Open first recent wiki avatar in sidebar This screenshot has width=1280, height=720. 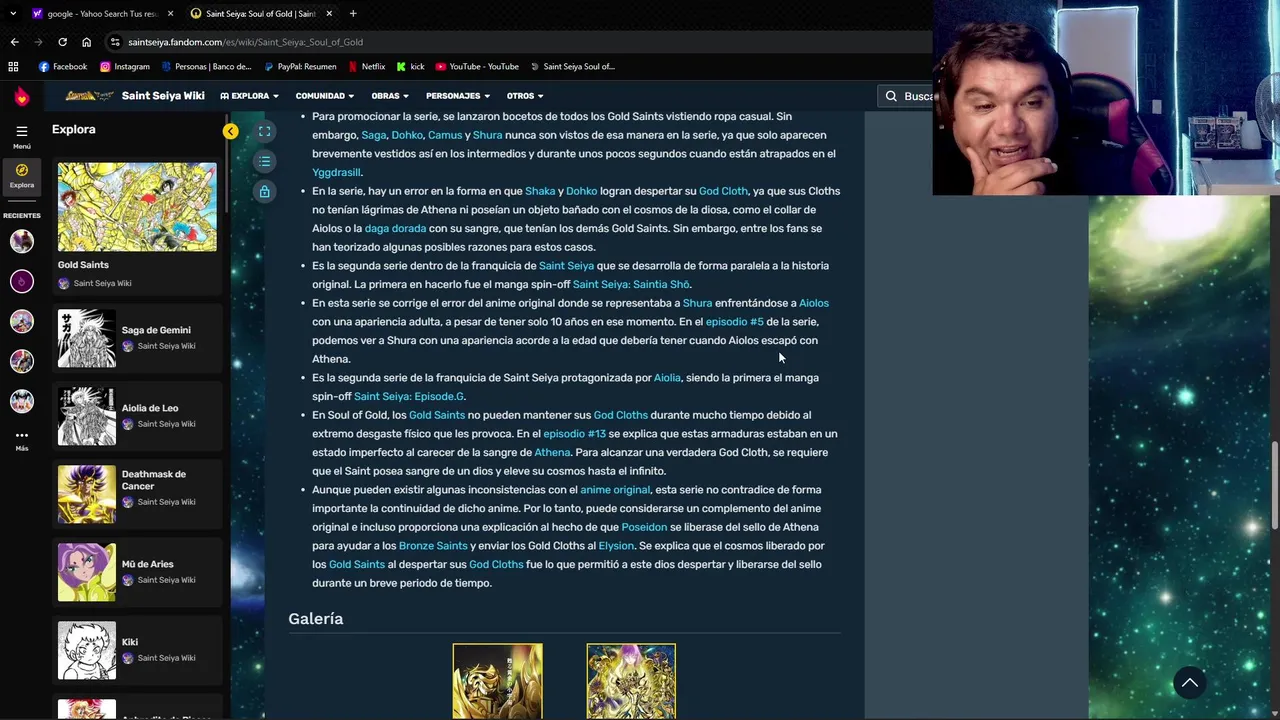22,241
